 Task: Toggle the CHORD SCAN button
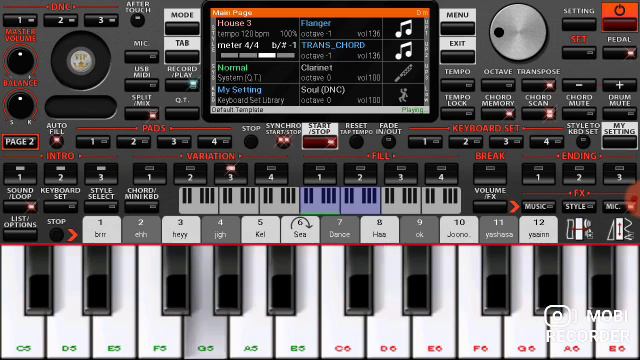click(538, 114)
